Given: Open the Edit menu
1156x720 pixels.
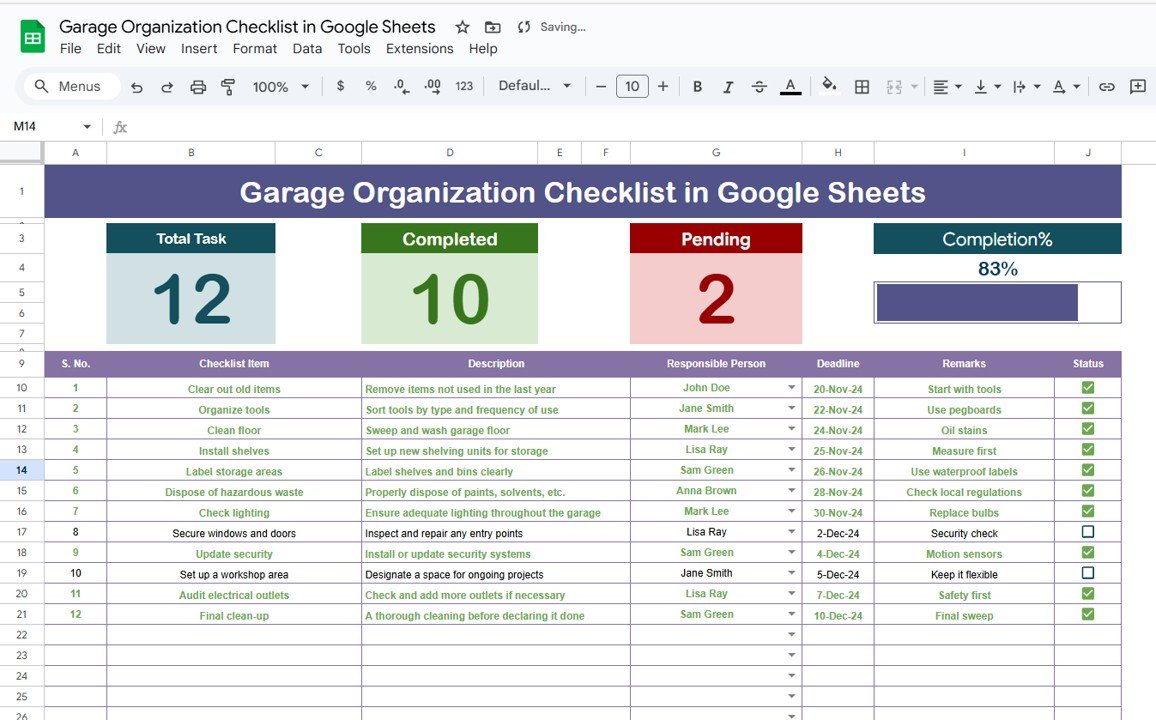Looking at the screenshot, I should [x=108, y=49].
